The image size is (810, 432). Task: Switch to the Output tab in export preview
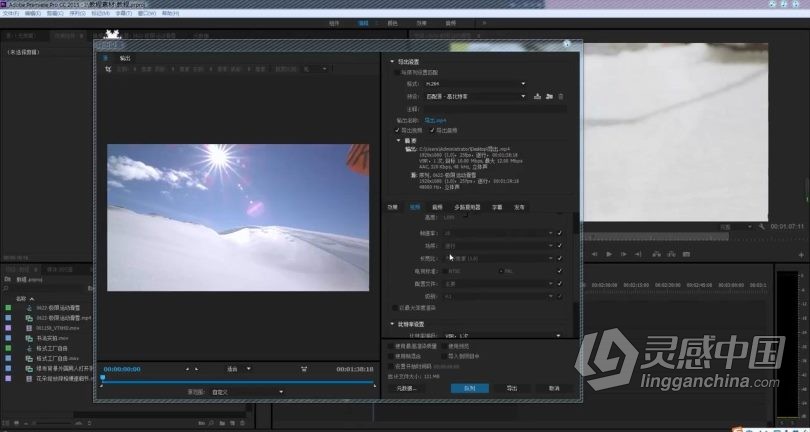tap(125, 58)
